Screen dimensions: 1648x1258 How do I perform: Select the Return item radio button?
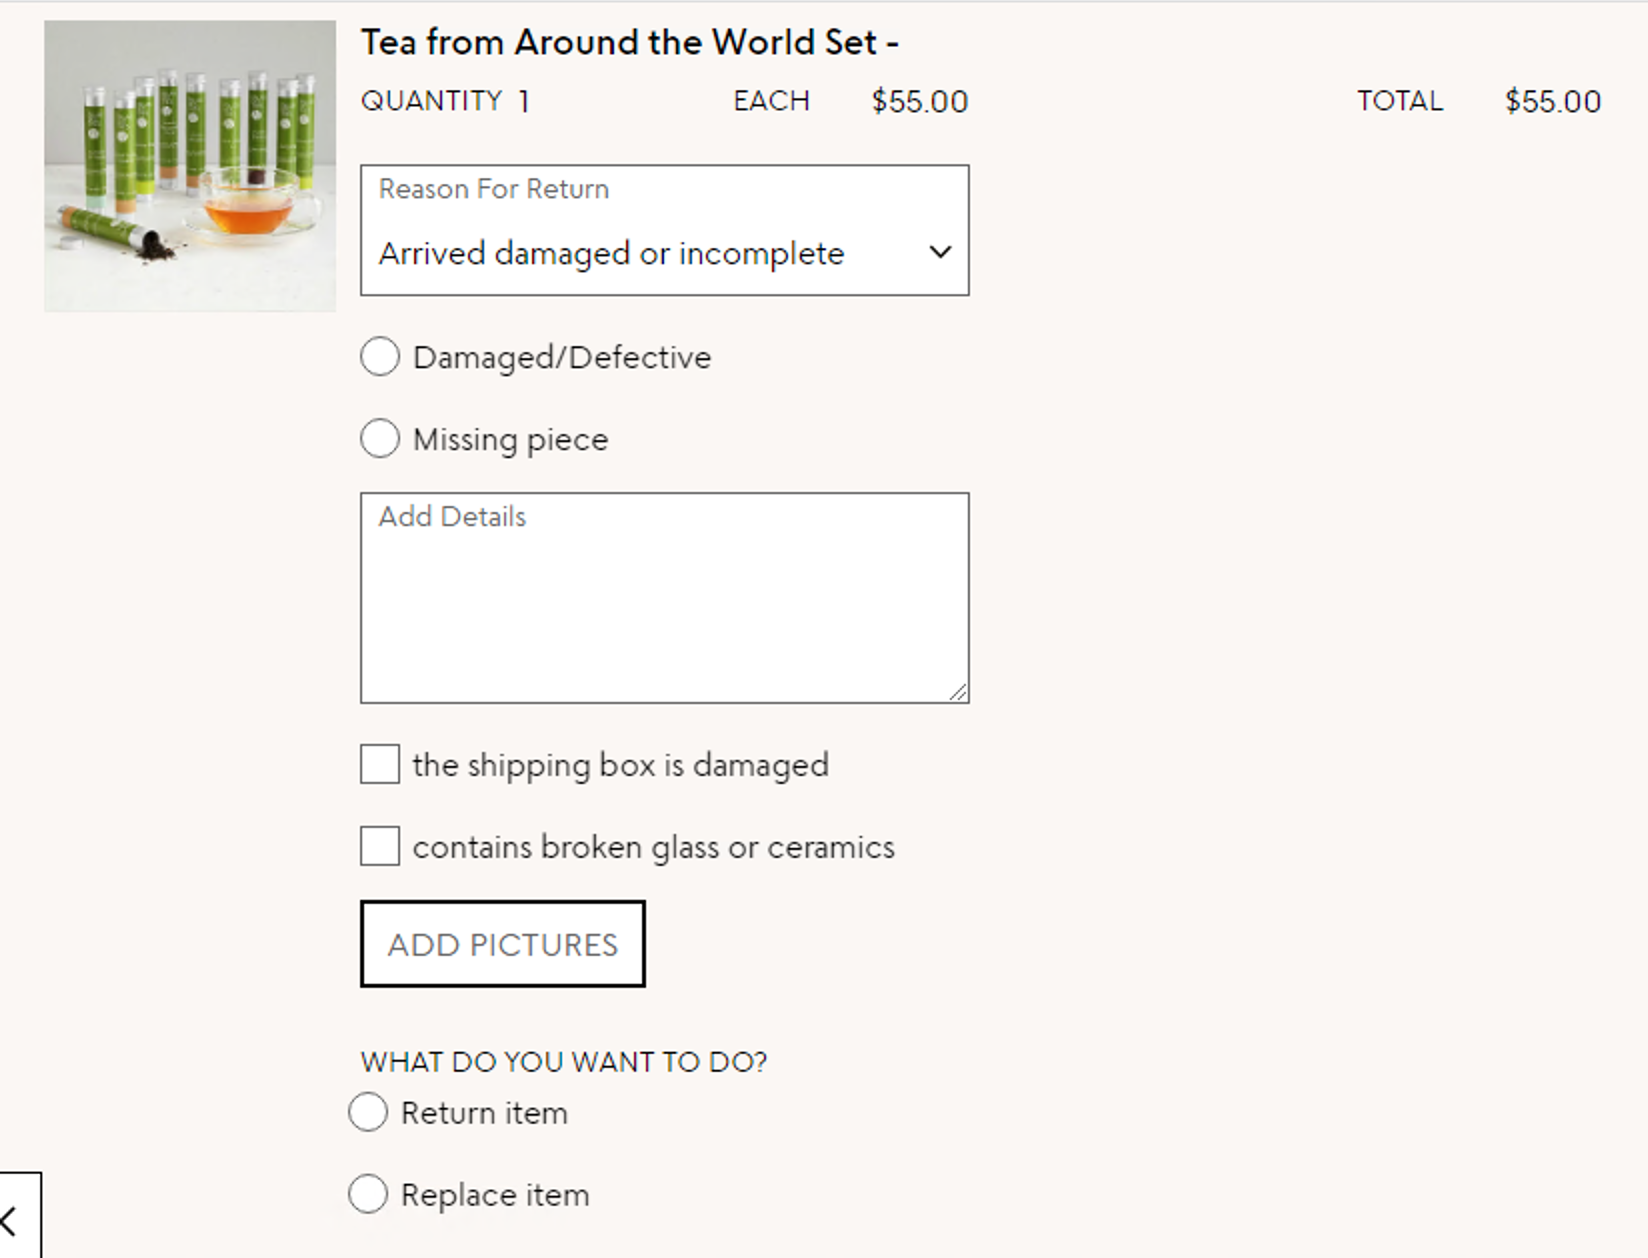[368, 1112]
